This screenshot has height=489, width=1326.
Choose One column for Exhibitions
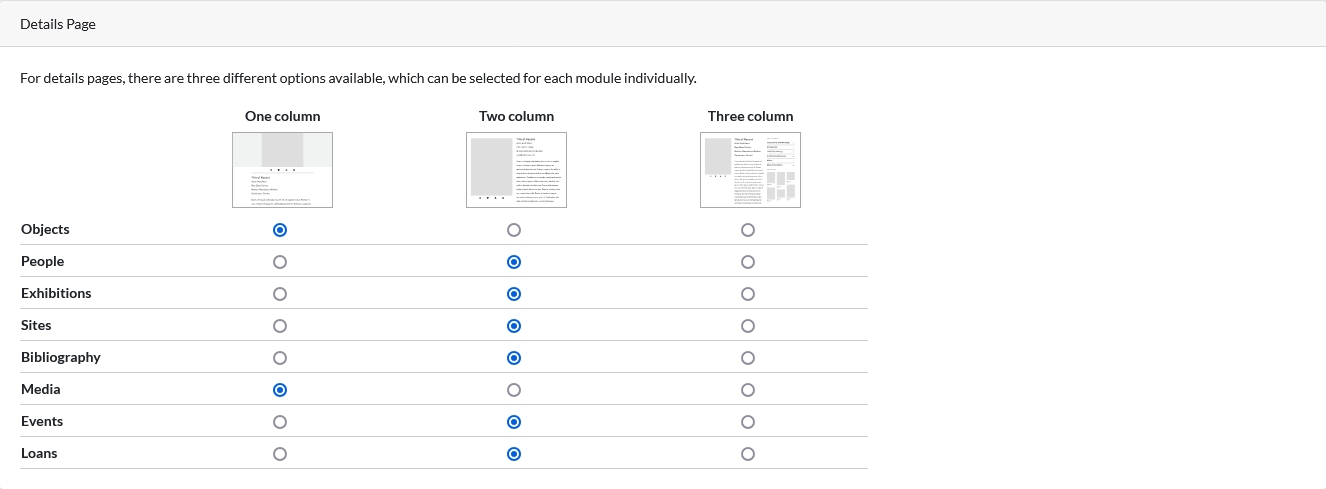(x=280, y=294)
